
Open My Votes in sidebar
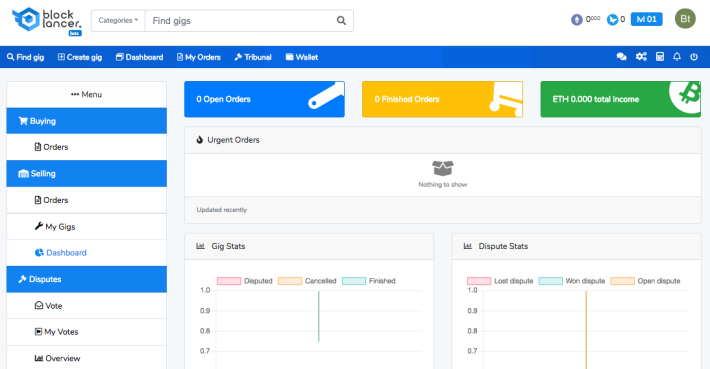click(x=86, y=332)
